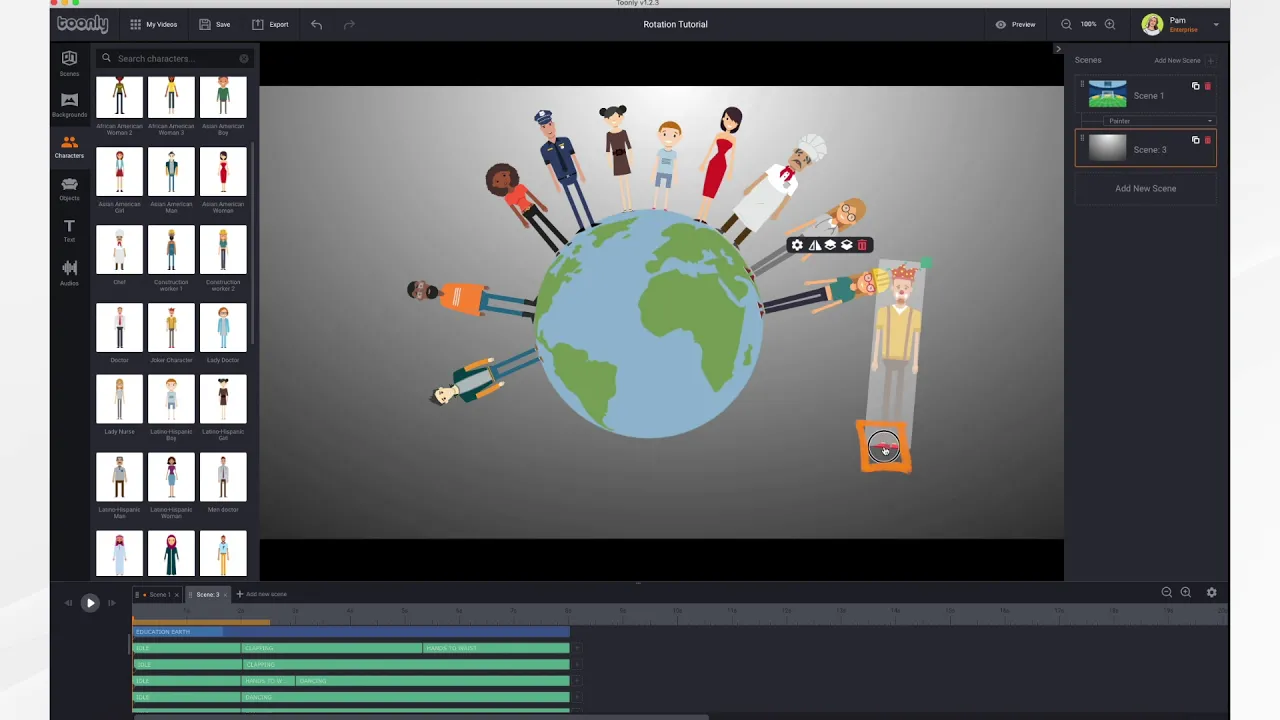Switch to Scene: 3 timeline tab
The width and height of the screenshot is (1280, 720).
[x=207, y=595]
